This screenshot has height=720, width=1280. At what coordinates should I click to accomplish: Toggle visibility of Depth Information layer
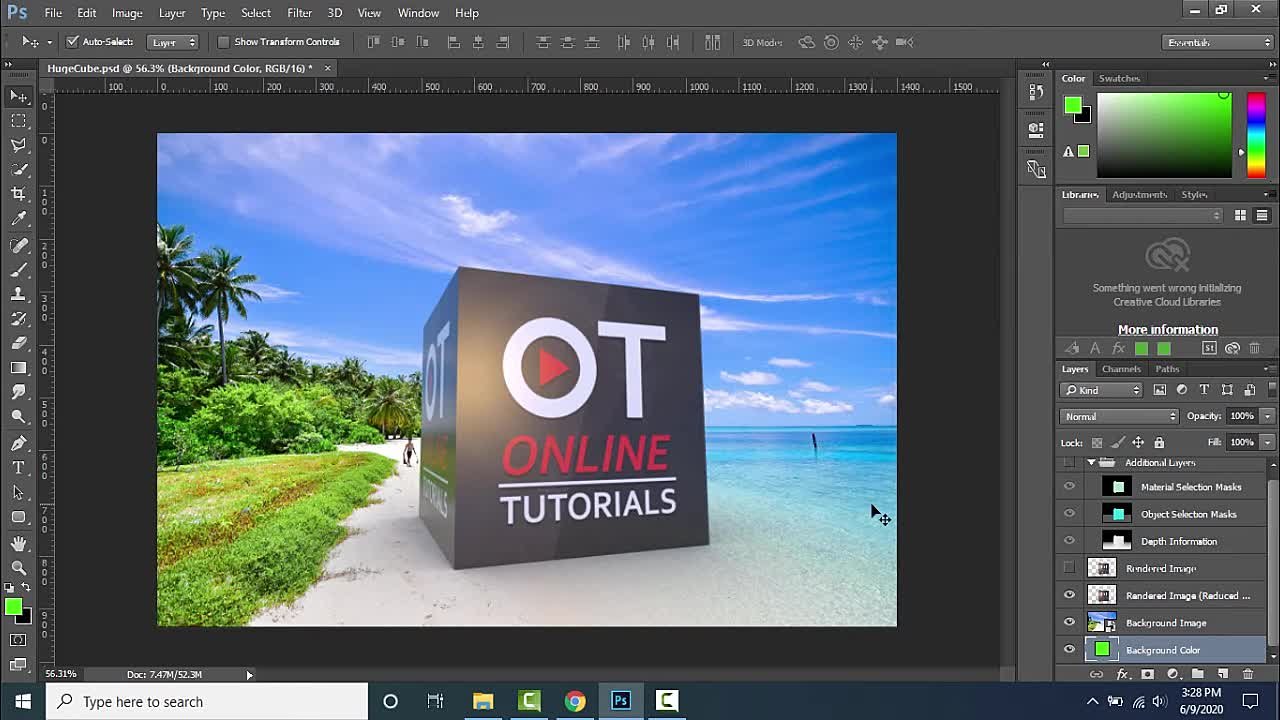1069,541
